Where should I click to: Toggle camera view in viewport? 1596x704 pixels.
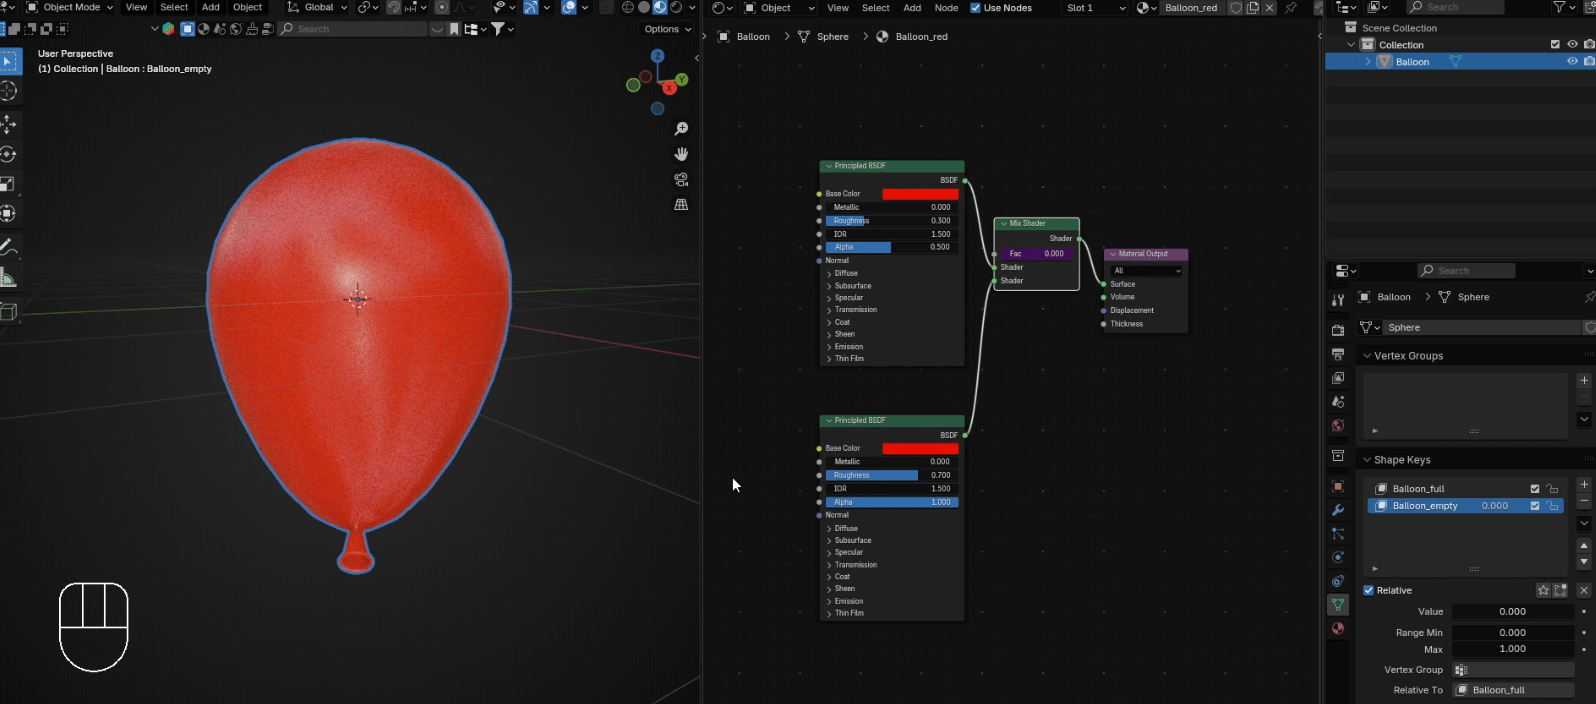click(x=681, y=180)
